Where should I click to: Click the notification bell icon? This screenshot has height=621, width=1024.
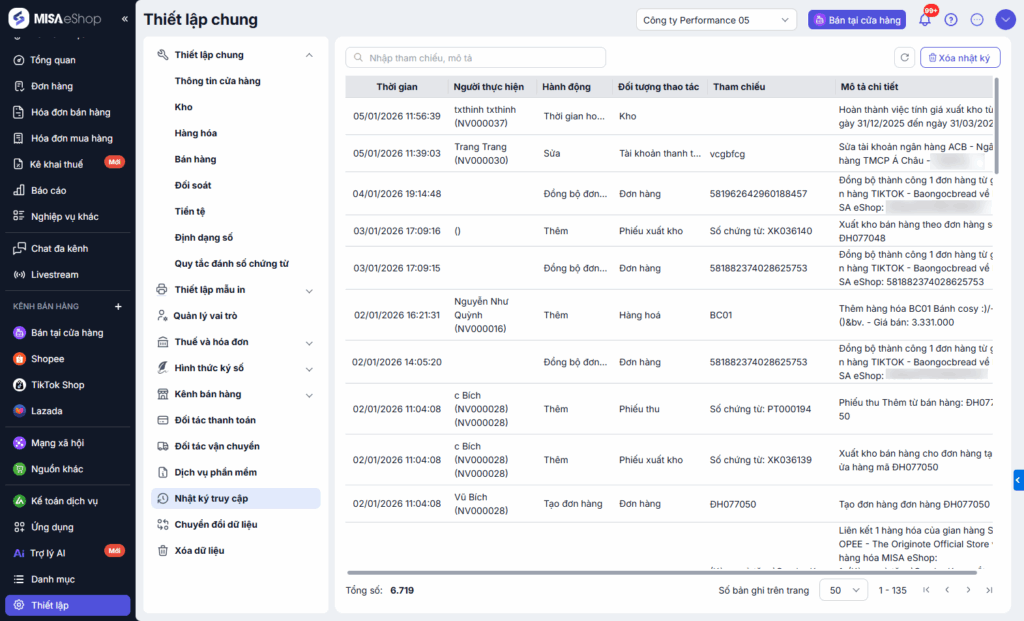click(x=925, y=20)
